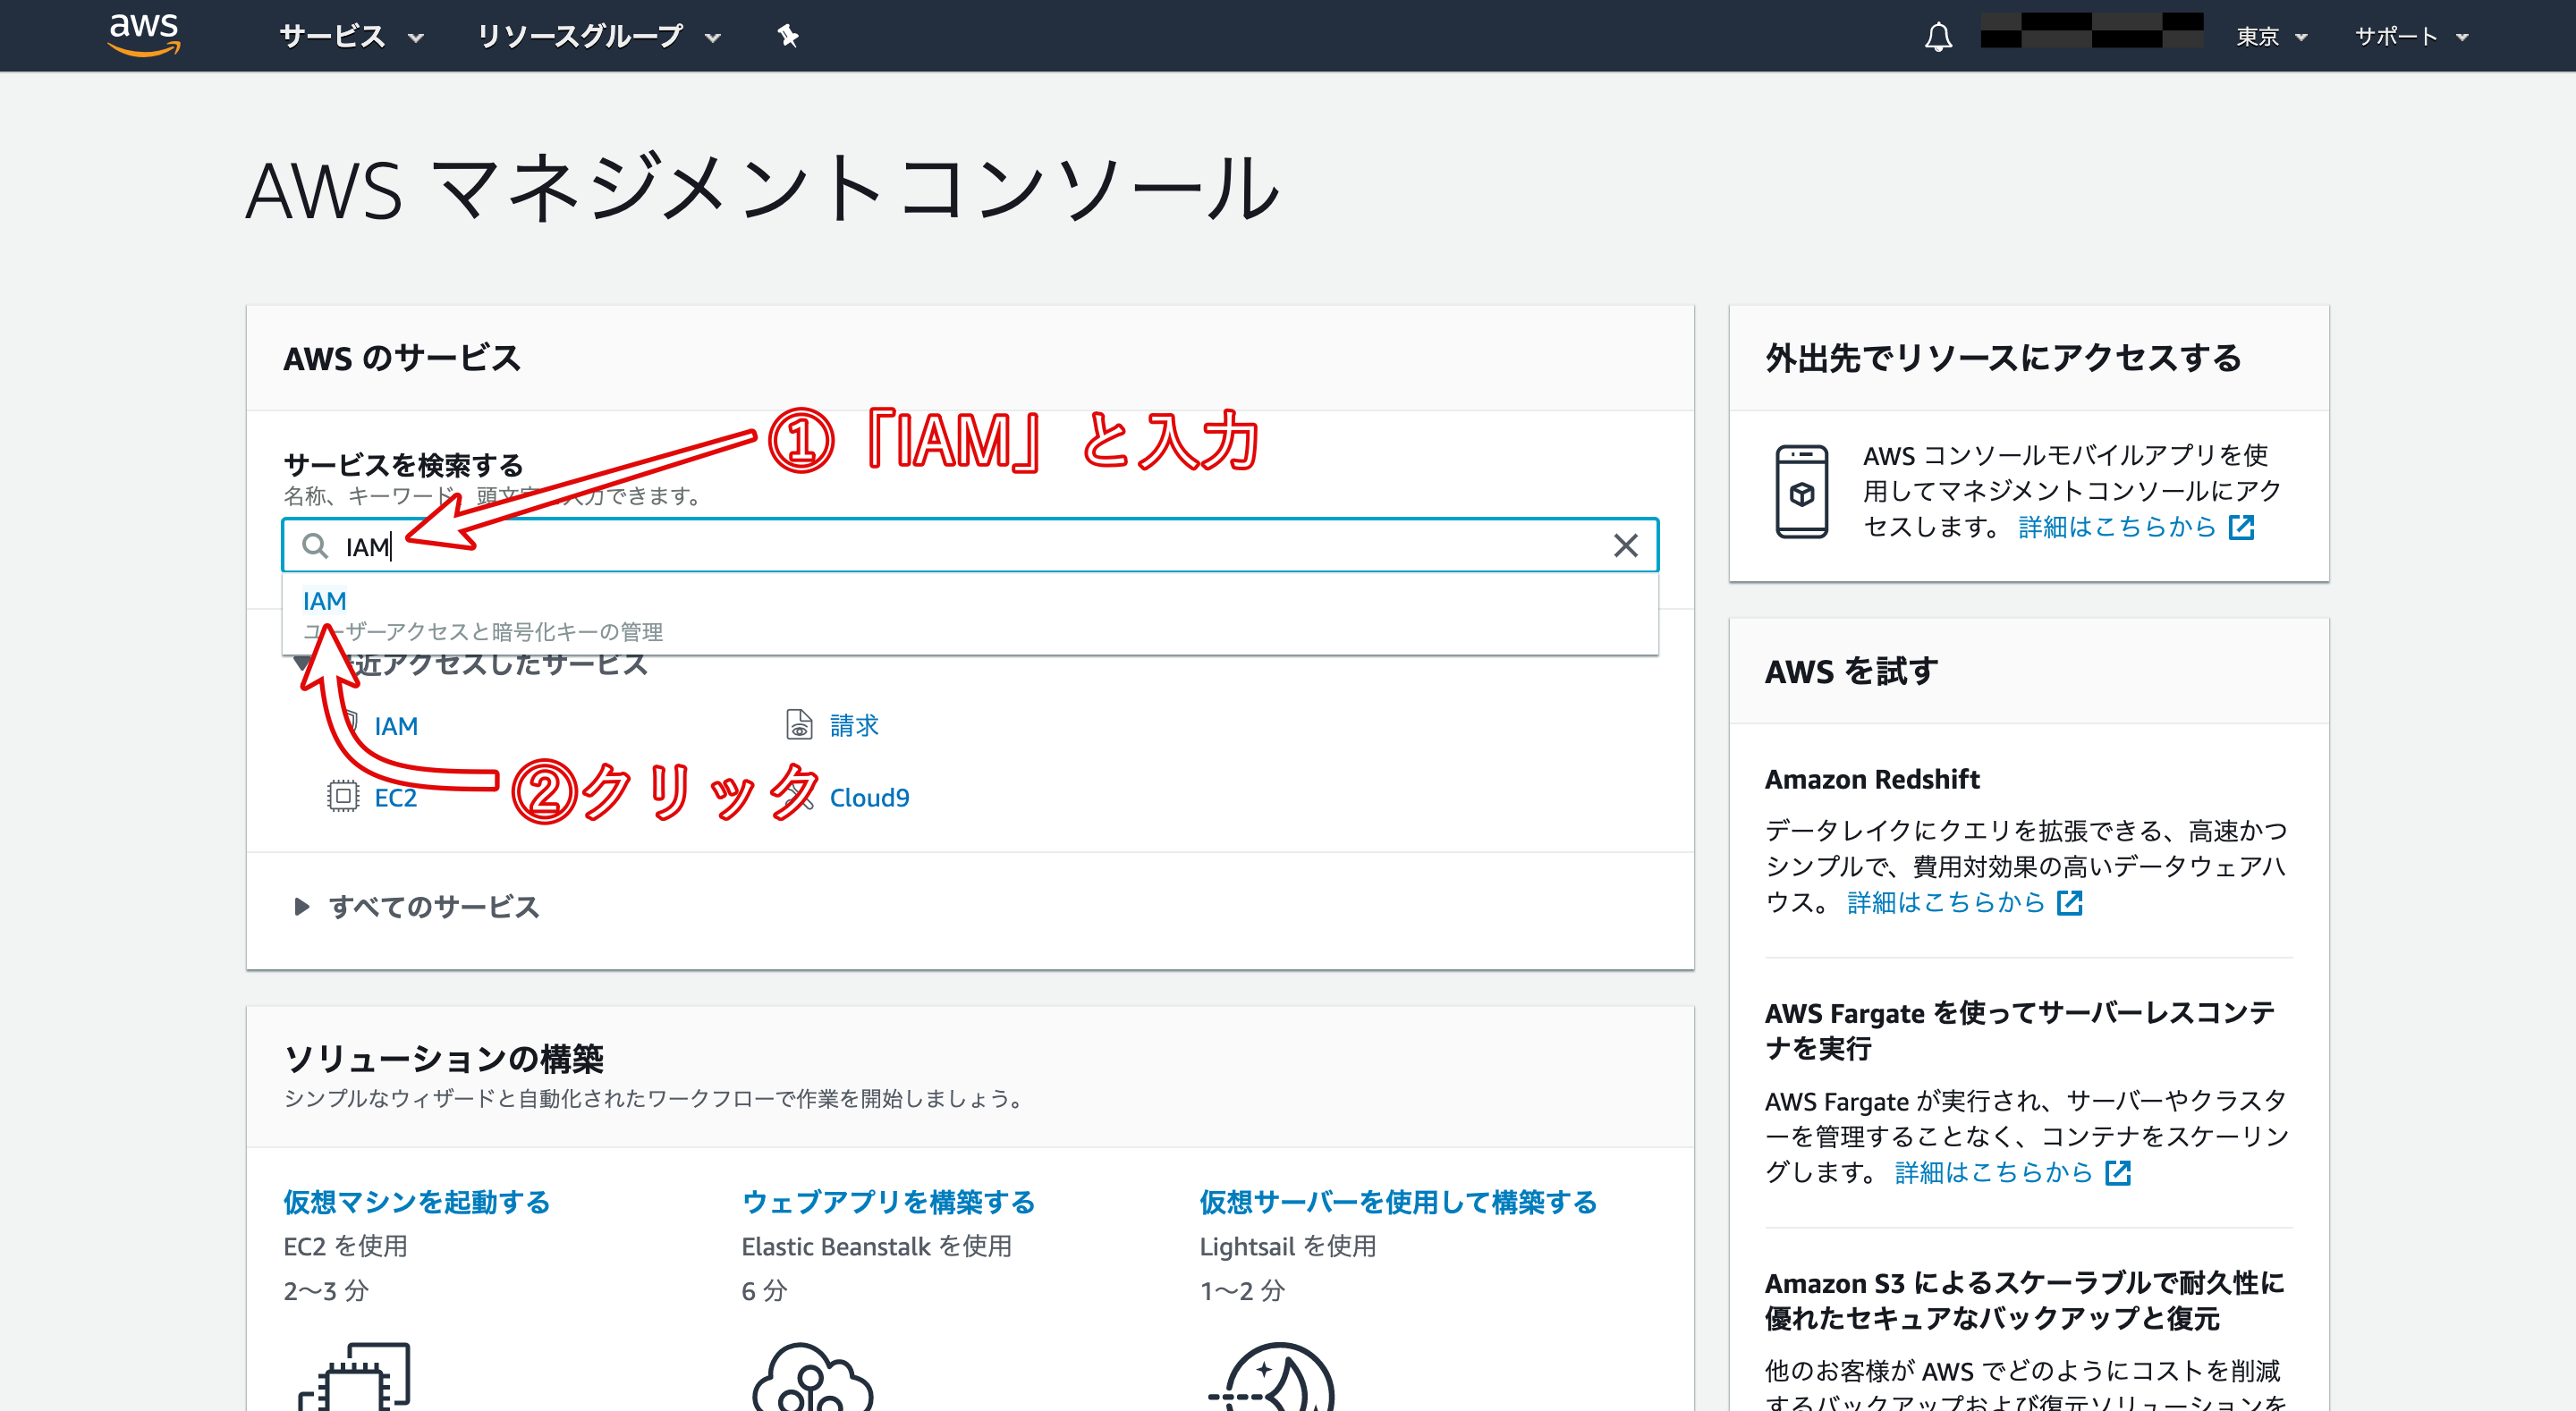Expand すべてのサービス
This screenshot has height=1411, width=2576.
click(x=433, y=907)
